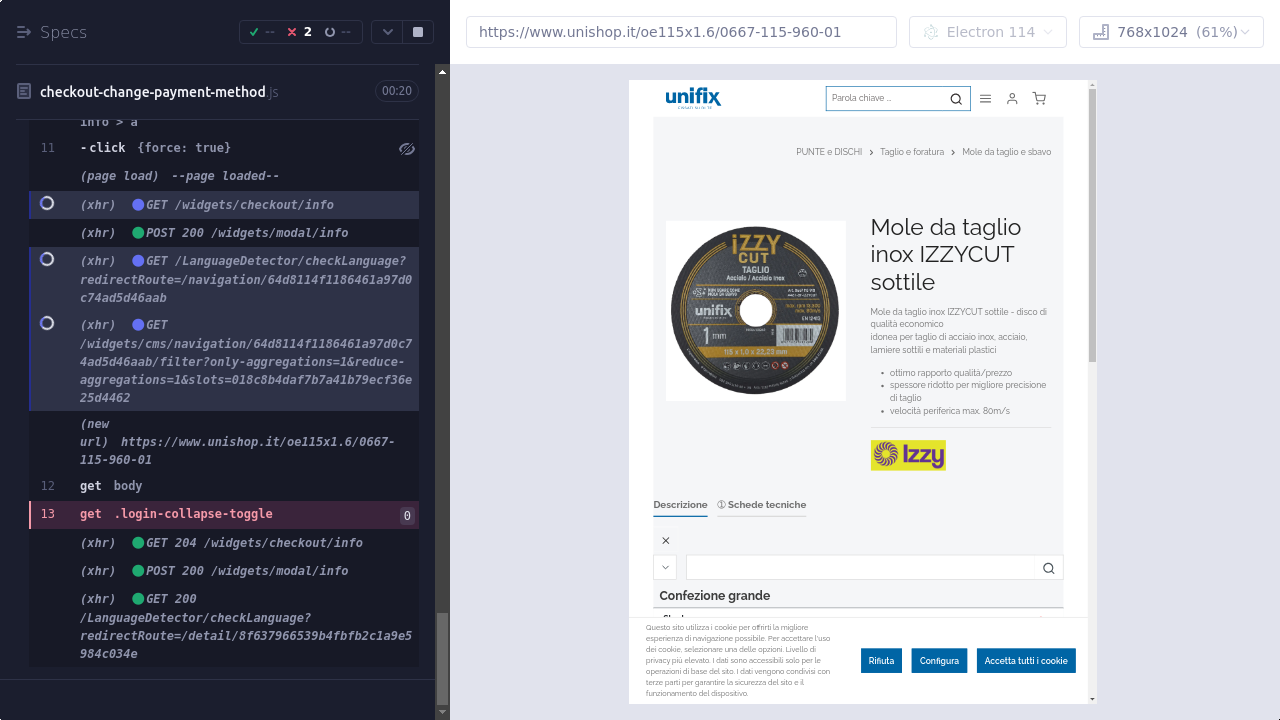Click the Rifiuta cookie button
Image resolution: width=1280 pixels, height=720 pixels.
click(x=881, y=661)
